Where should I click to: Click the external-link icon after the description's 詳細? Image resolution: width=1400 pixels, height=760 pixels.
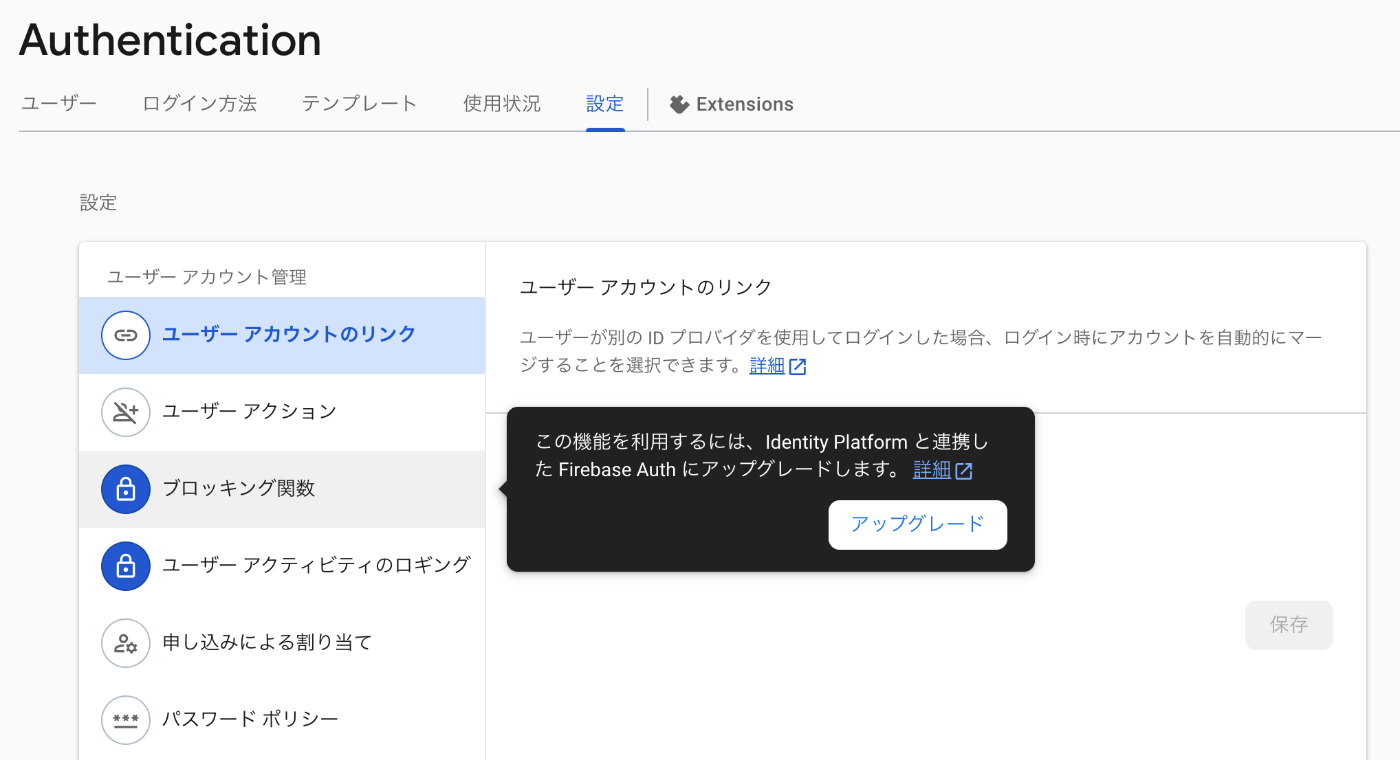[x=798, y=367]
